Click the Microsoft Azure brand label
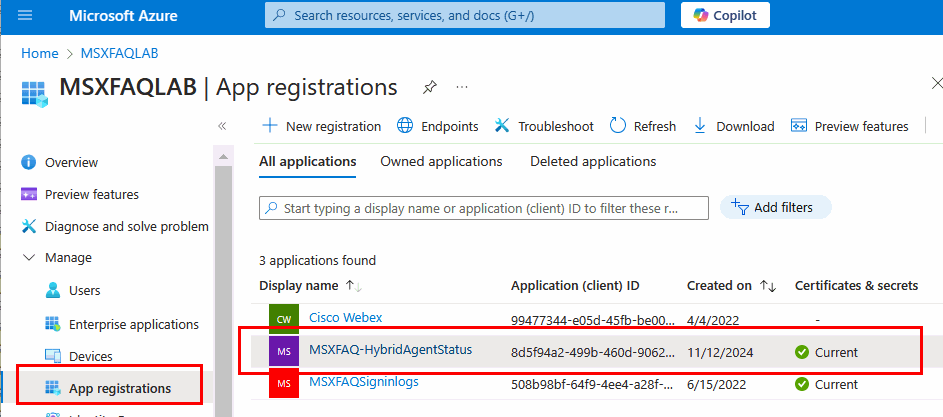This screenshot has width=943, height=417. tap(123, 15)
